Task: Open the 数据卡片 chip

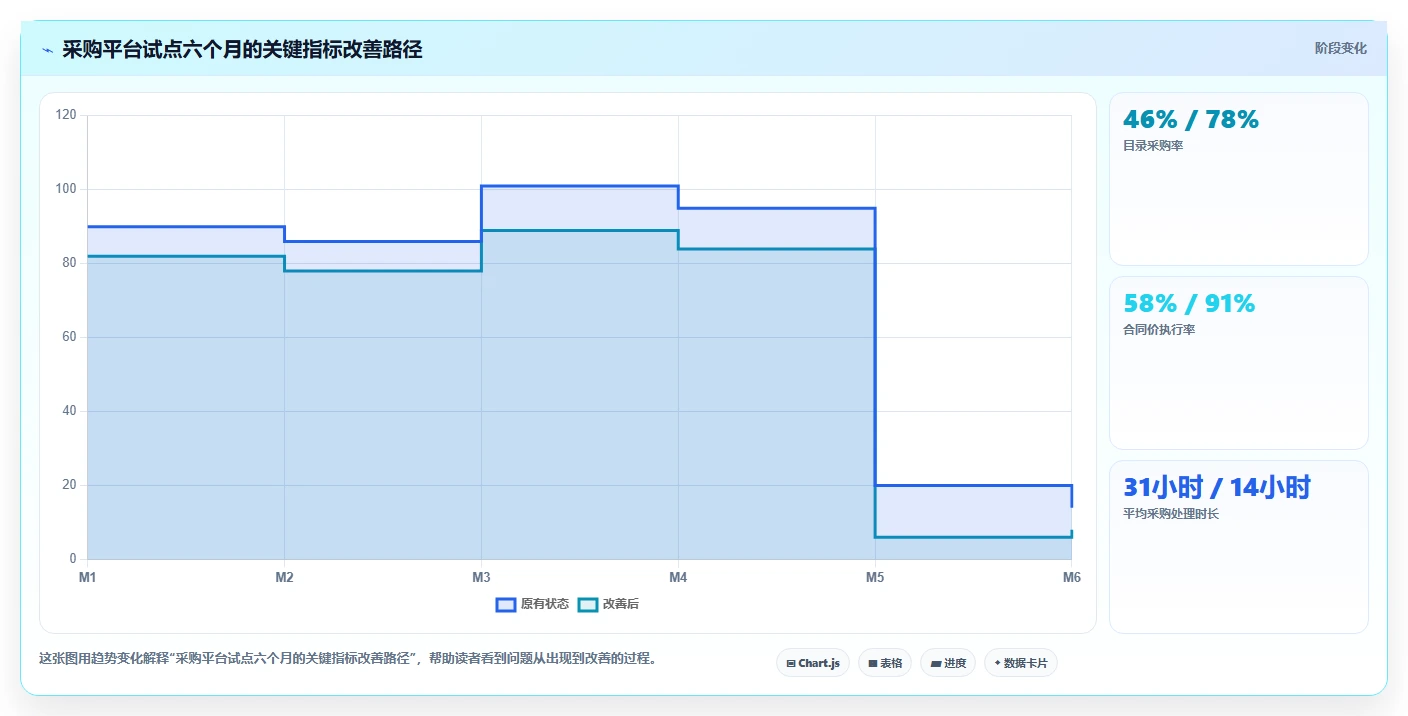Action: 1021,663
